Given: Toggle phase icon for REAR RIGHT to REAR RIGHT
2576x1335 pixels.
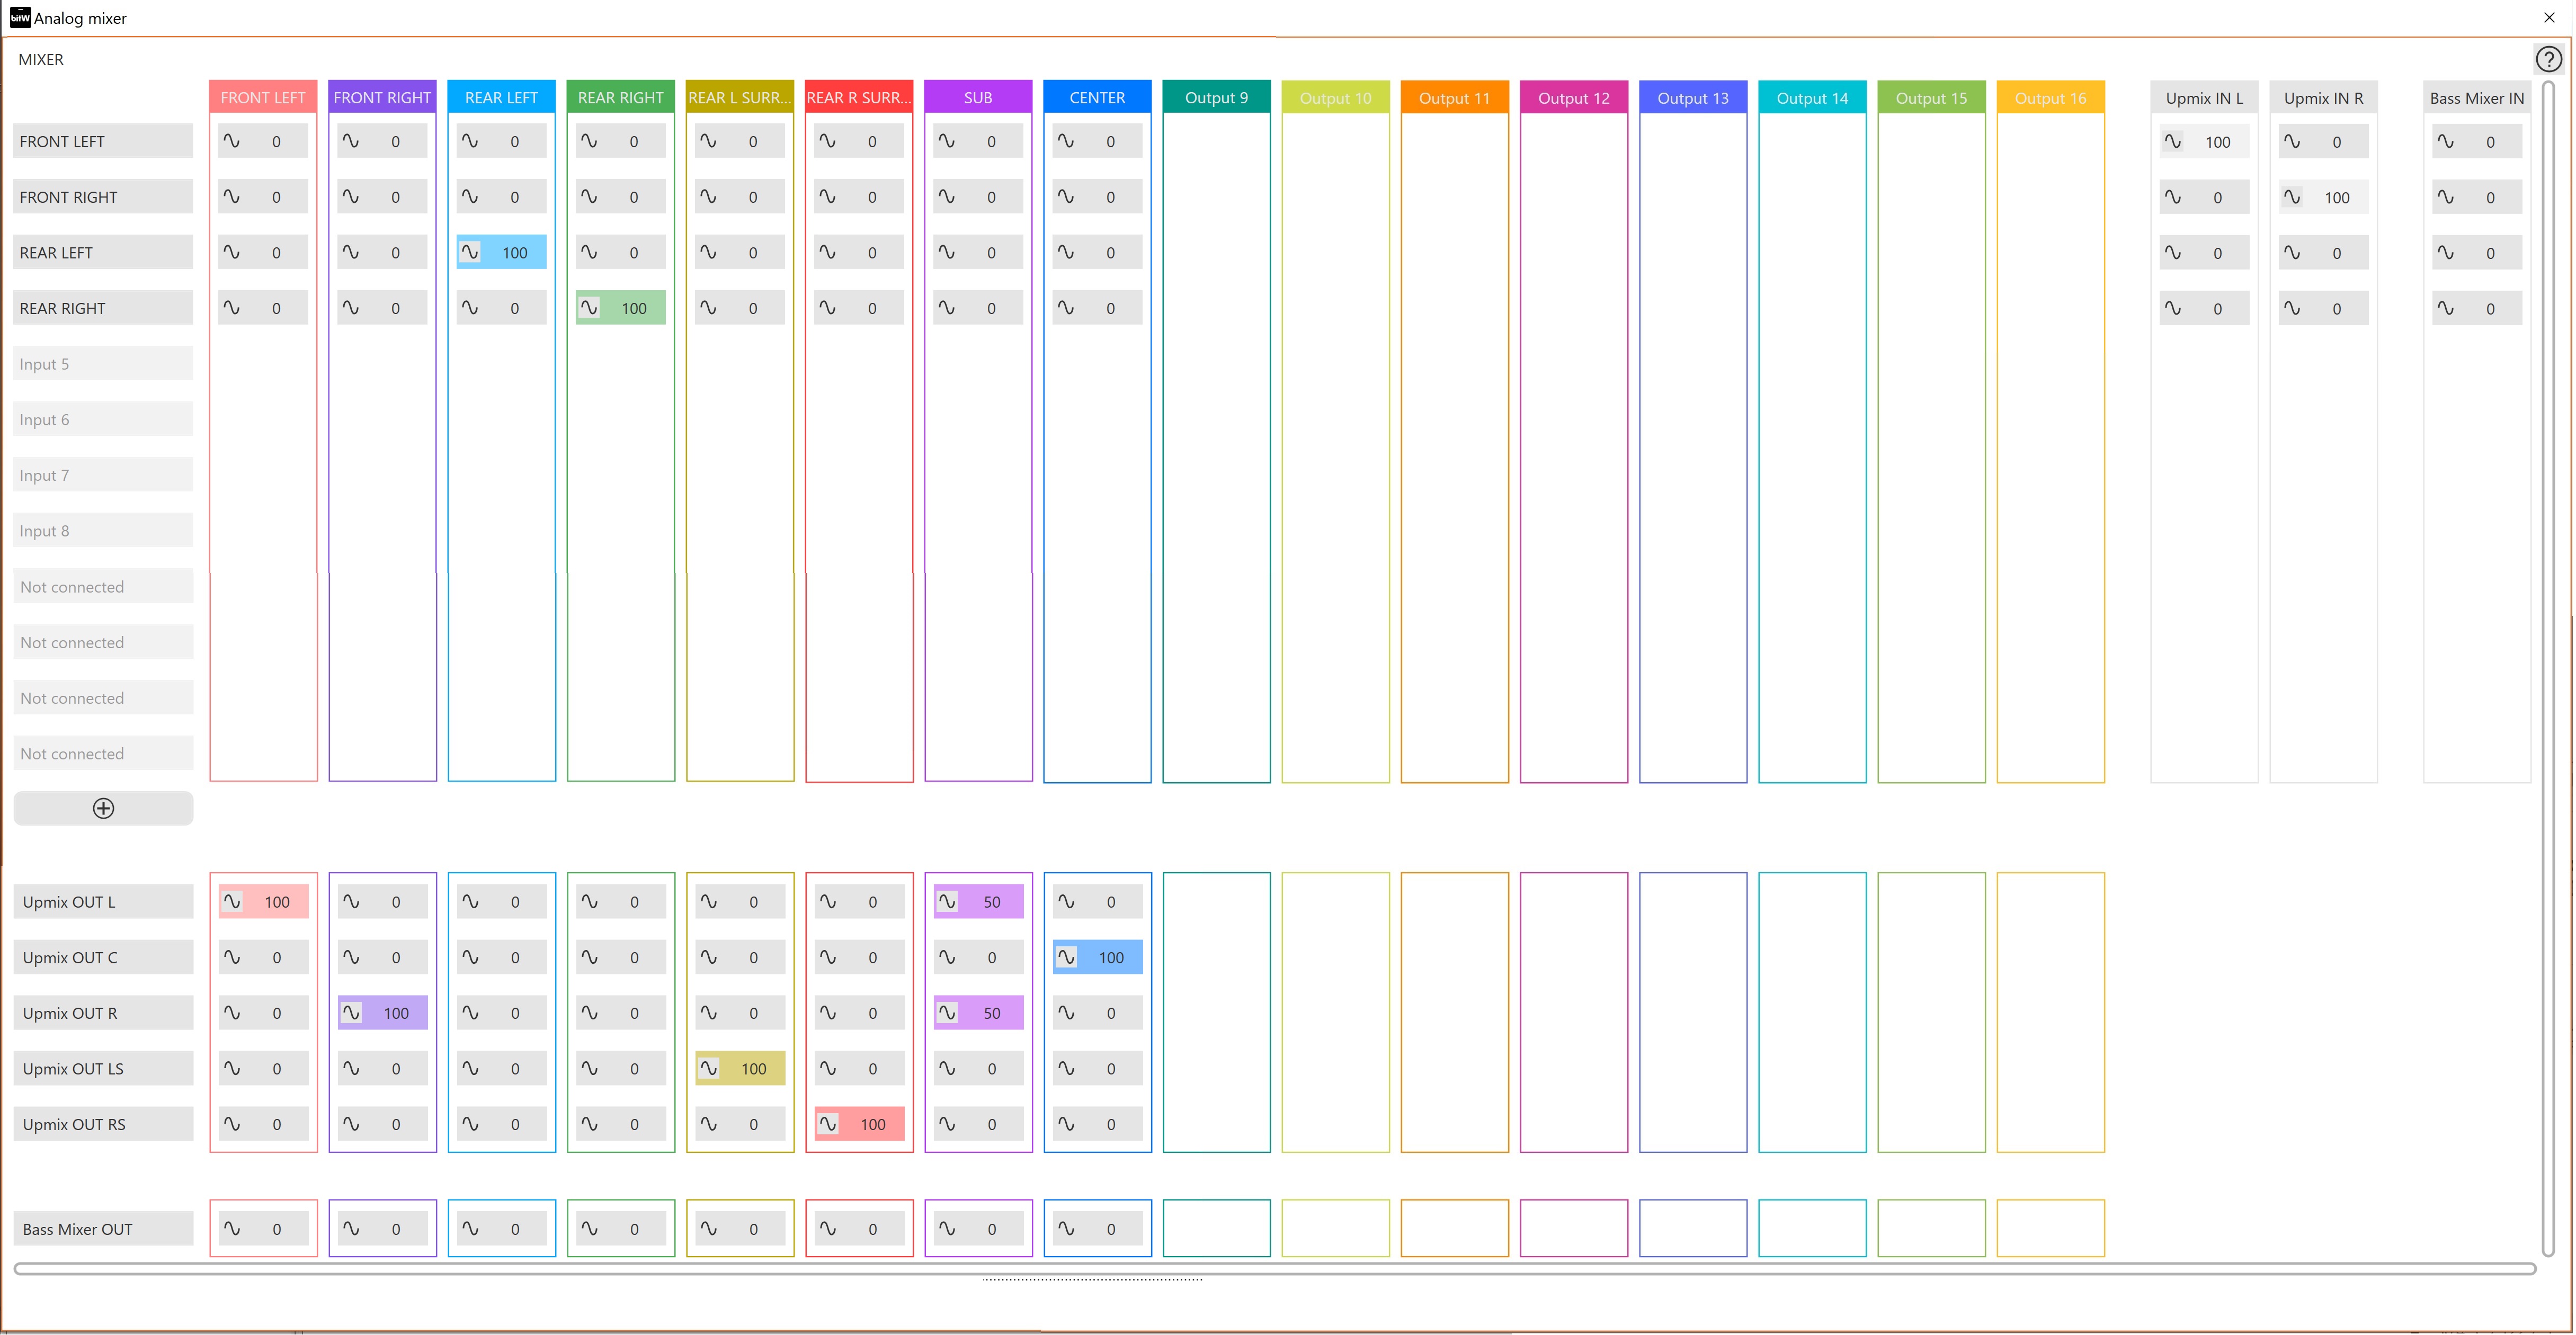Looking at the screenshot, I should 589,308.
